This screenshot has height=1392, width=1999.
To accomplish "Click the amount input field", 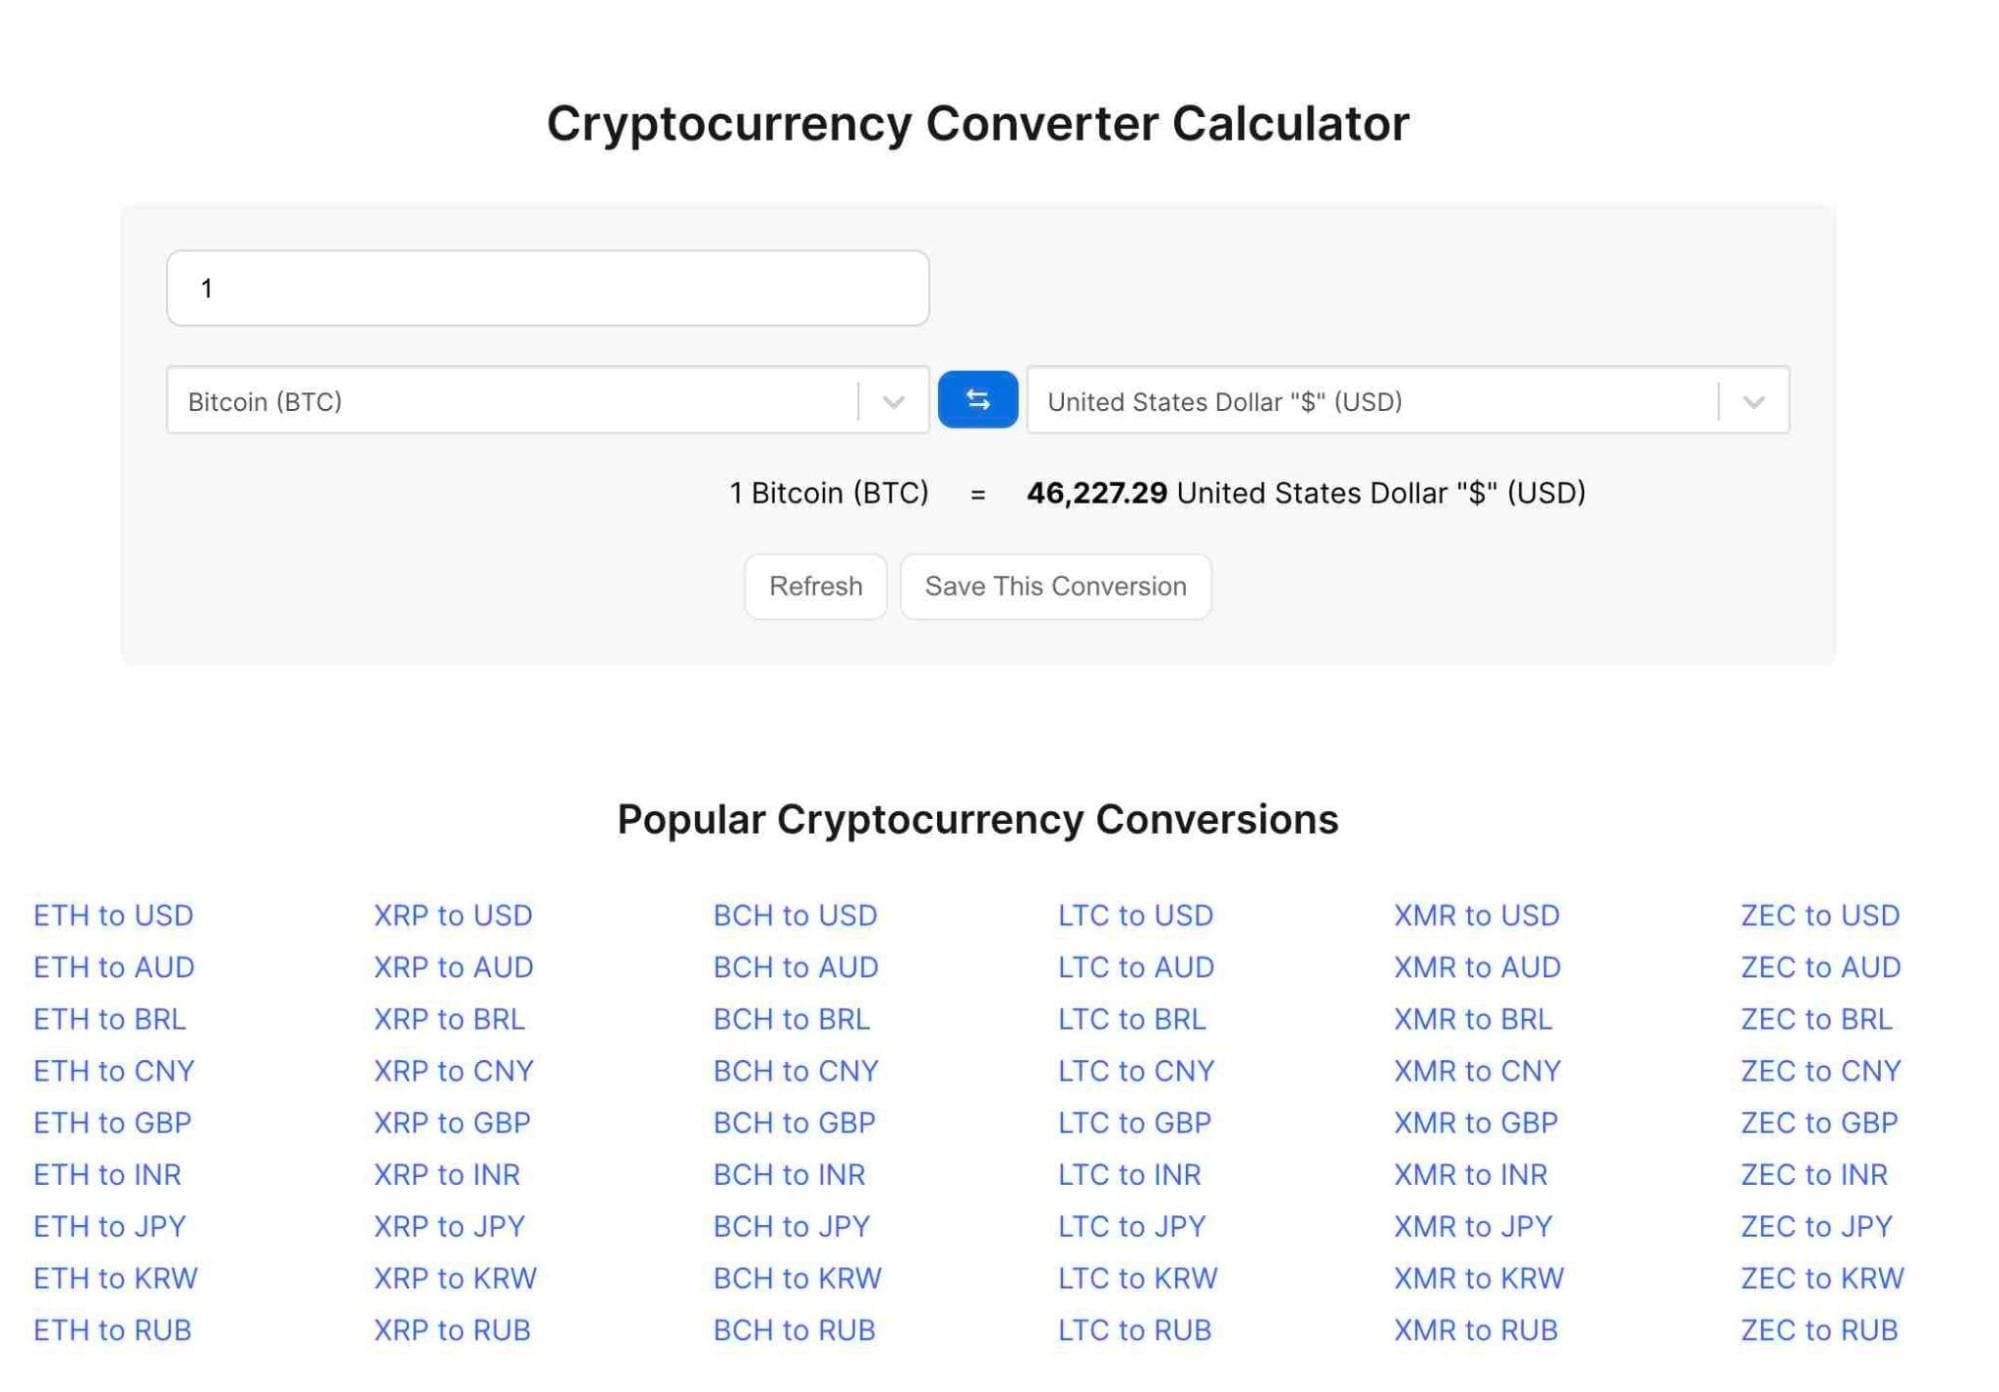I will coord(550,287).
